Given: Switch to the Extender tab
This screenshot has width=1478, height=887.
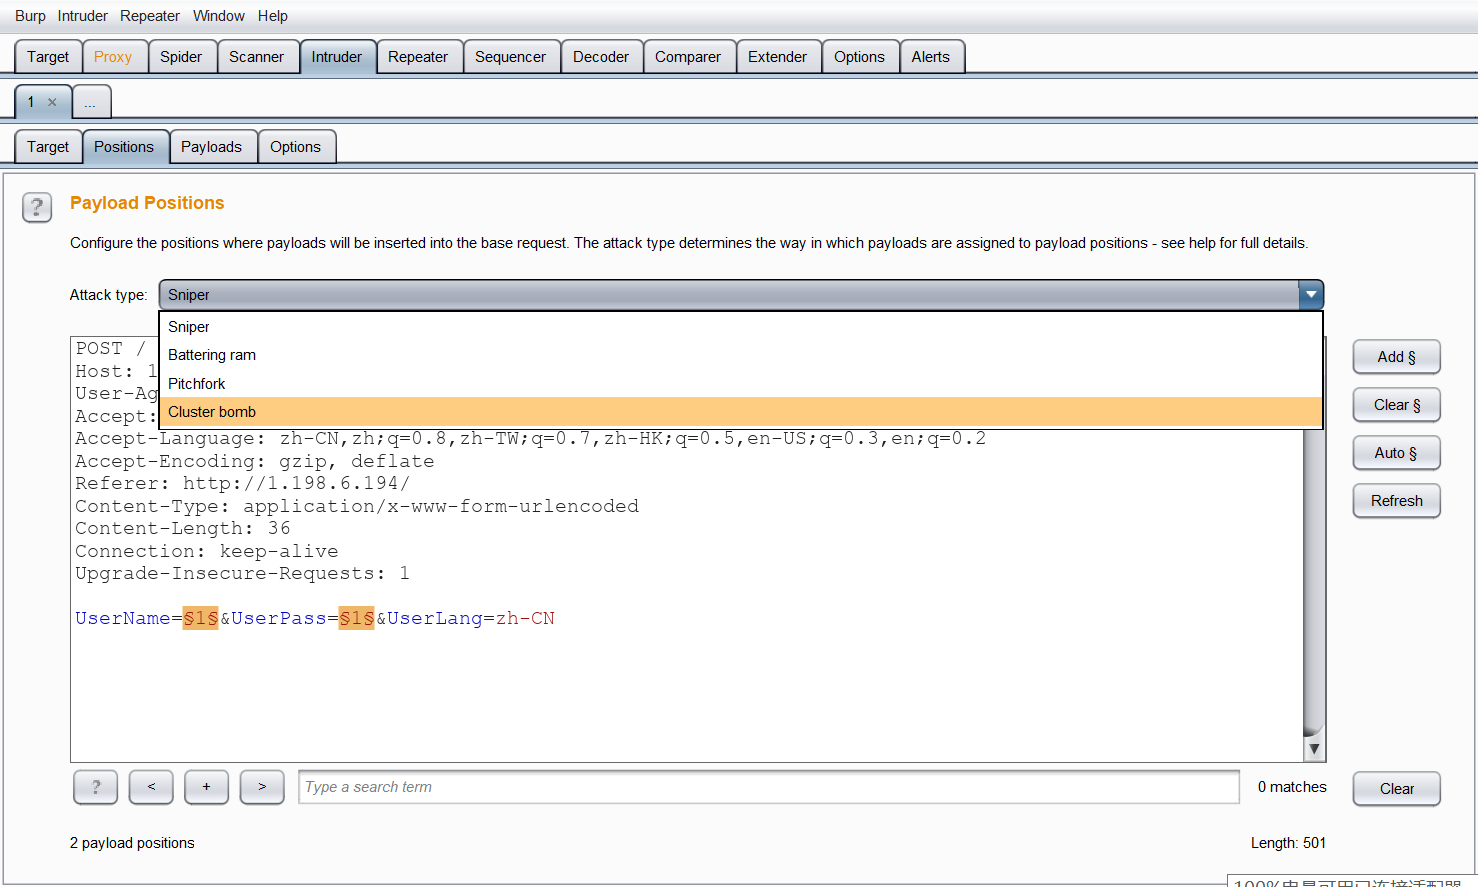Looking at the screenshot, I should pos(777,57).
